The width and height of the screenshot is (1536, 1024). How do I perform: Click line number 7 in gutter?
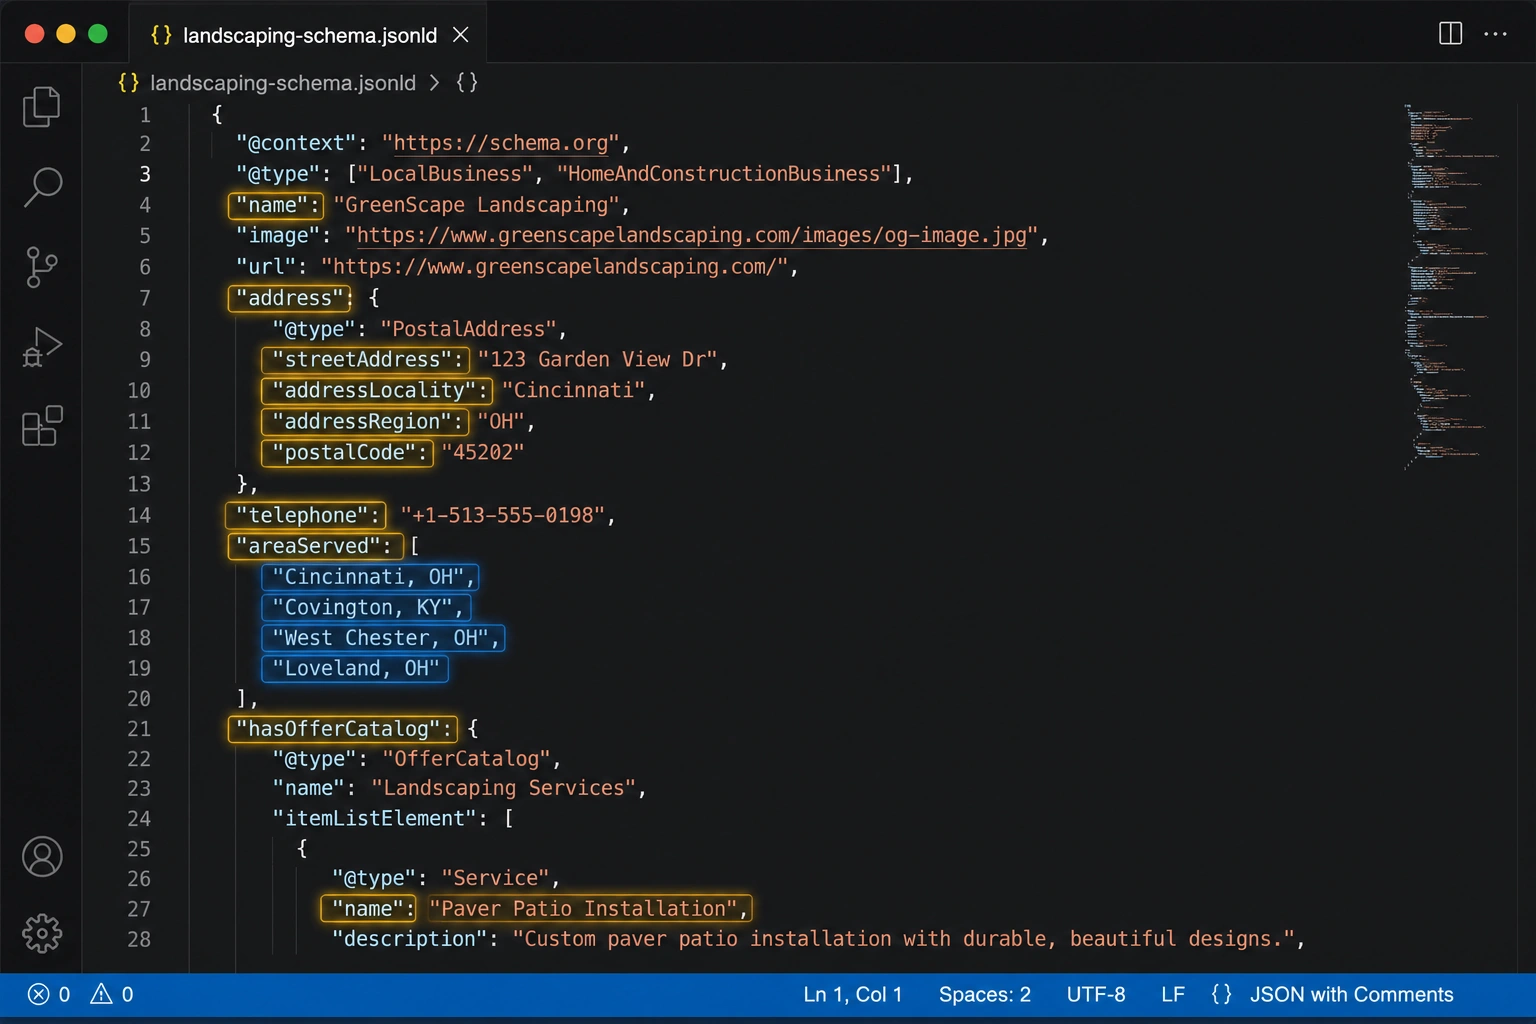(x=145, y=298)
